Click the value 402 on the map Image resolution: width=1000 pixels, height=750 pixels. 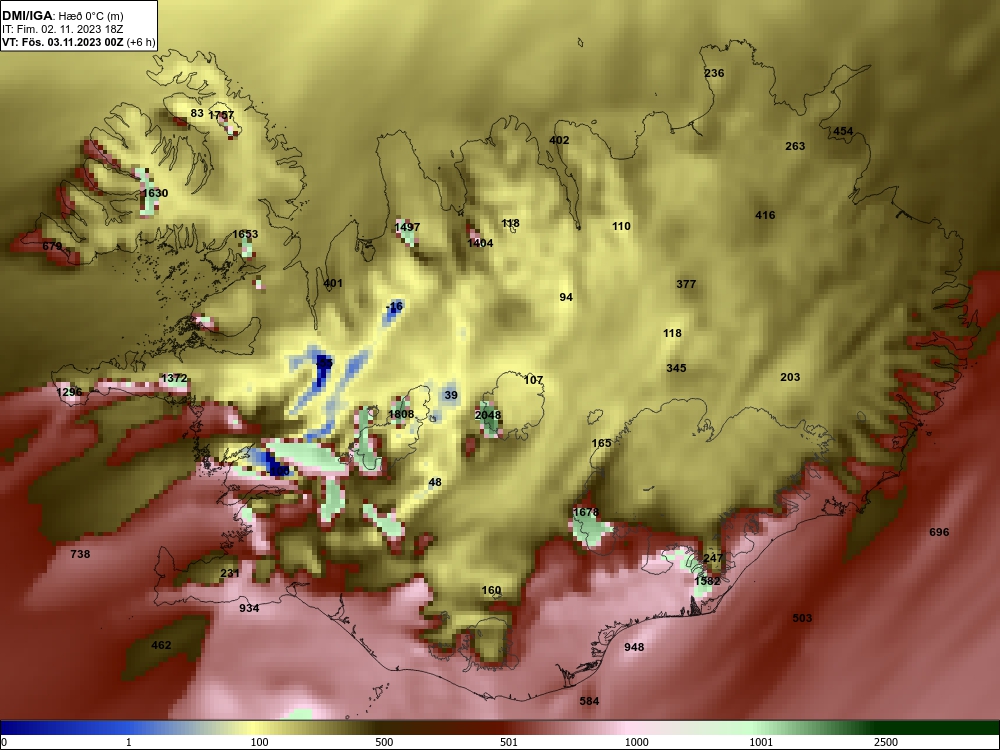tap(559, 140)
